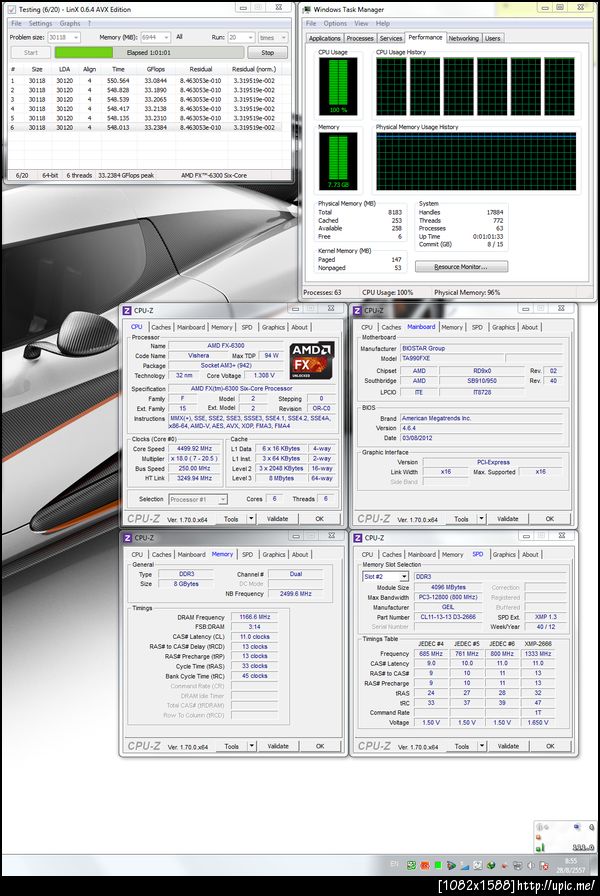The height and width of the screenshot is (896, 600).
Task: Open the taskbar clock showing 8:55
Action: (x=571, y=865)
